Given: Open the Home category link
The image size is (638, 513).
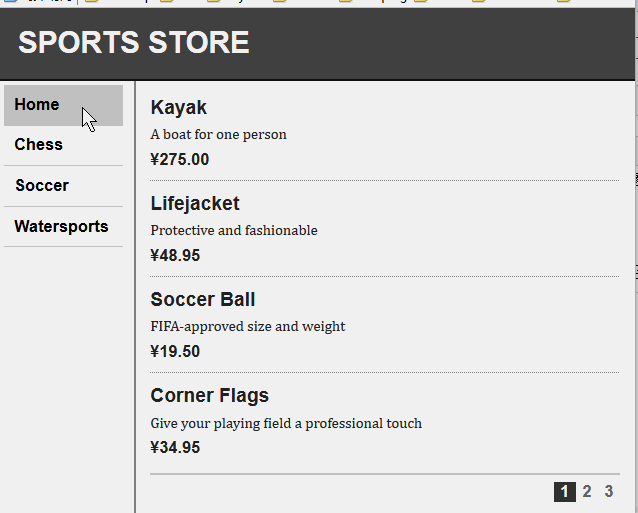Looking at the screenshot, I should pos(63,105).
